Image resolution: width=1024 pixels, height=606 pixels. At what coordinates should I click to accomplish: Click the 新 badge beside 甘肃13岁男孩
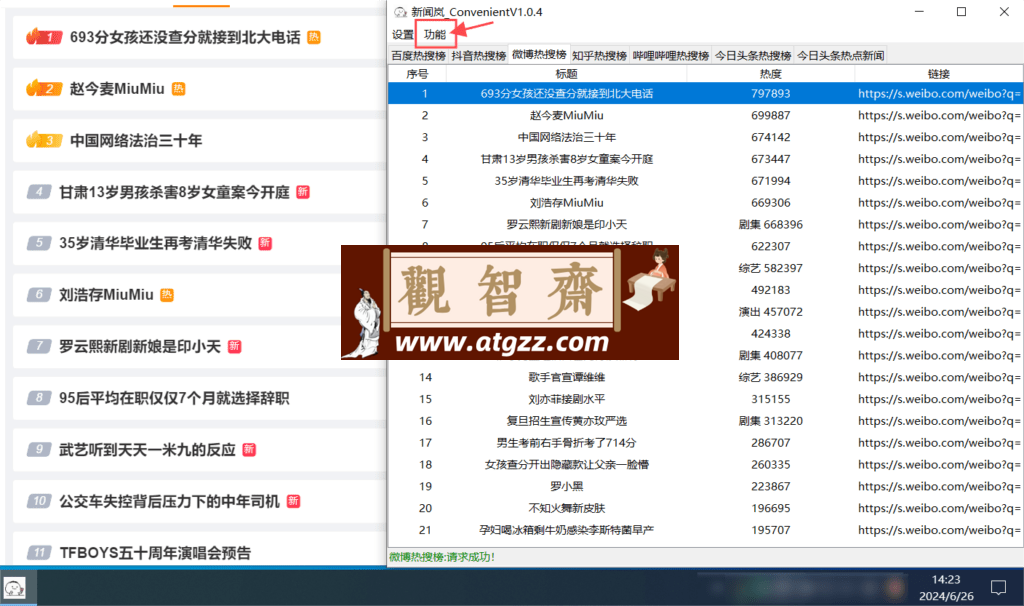(302, 192)
